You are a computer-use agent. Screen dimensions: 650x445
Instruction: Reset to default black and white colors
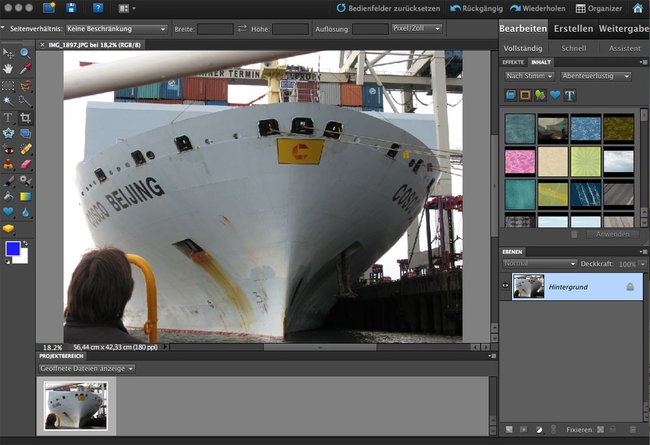7,262
